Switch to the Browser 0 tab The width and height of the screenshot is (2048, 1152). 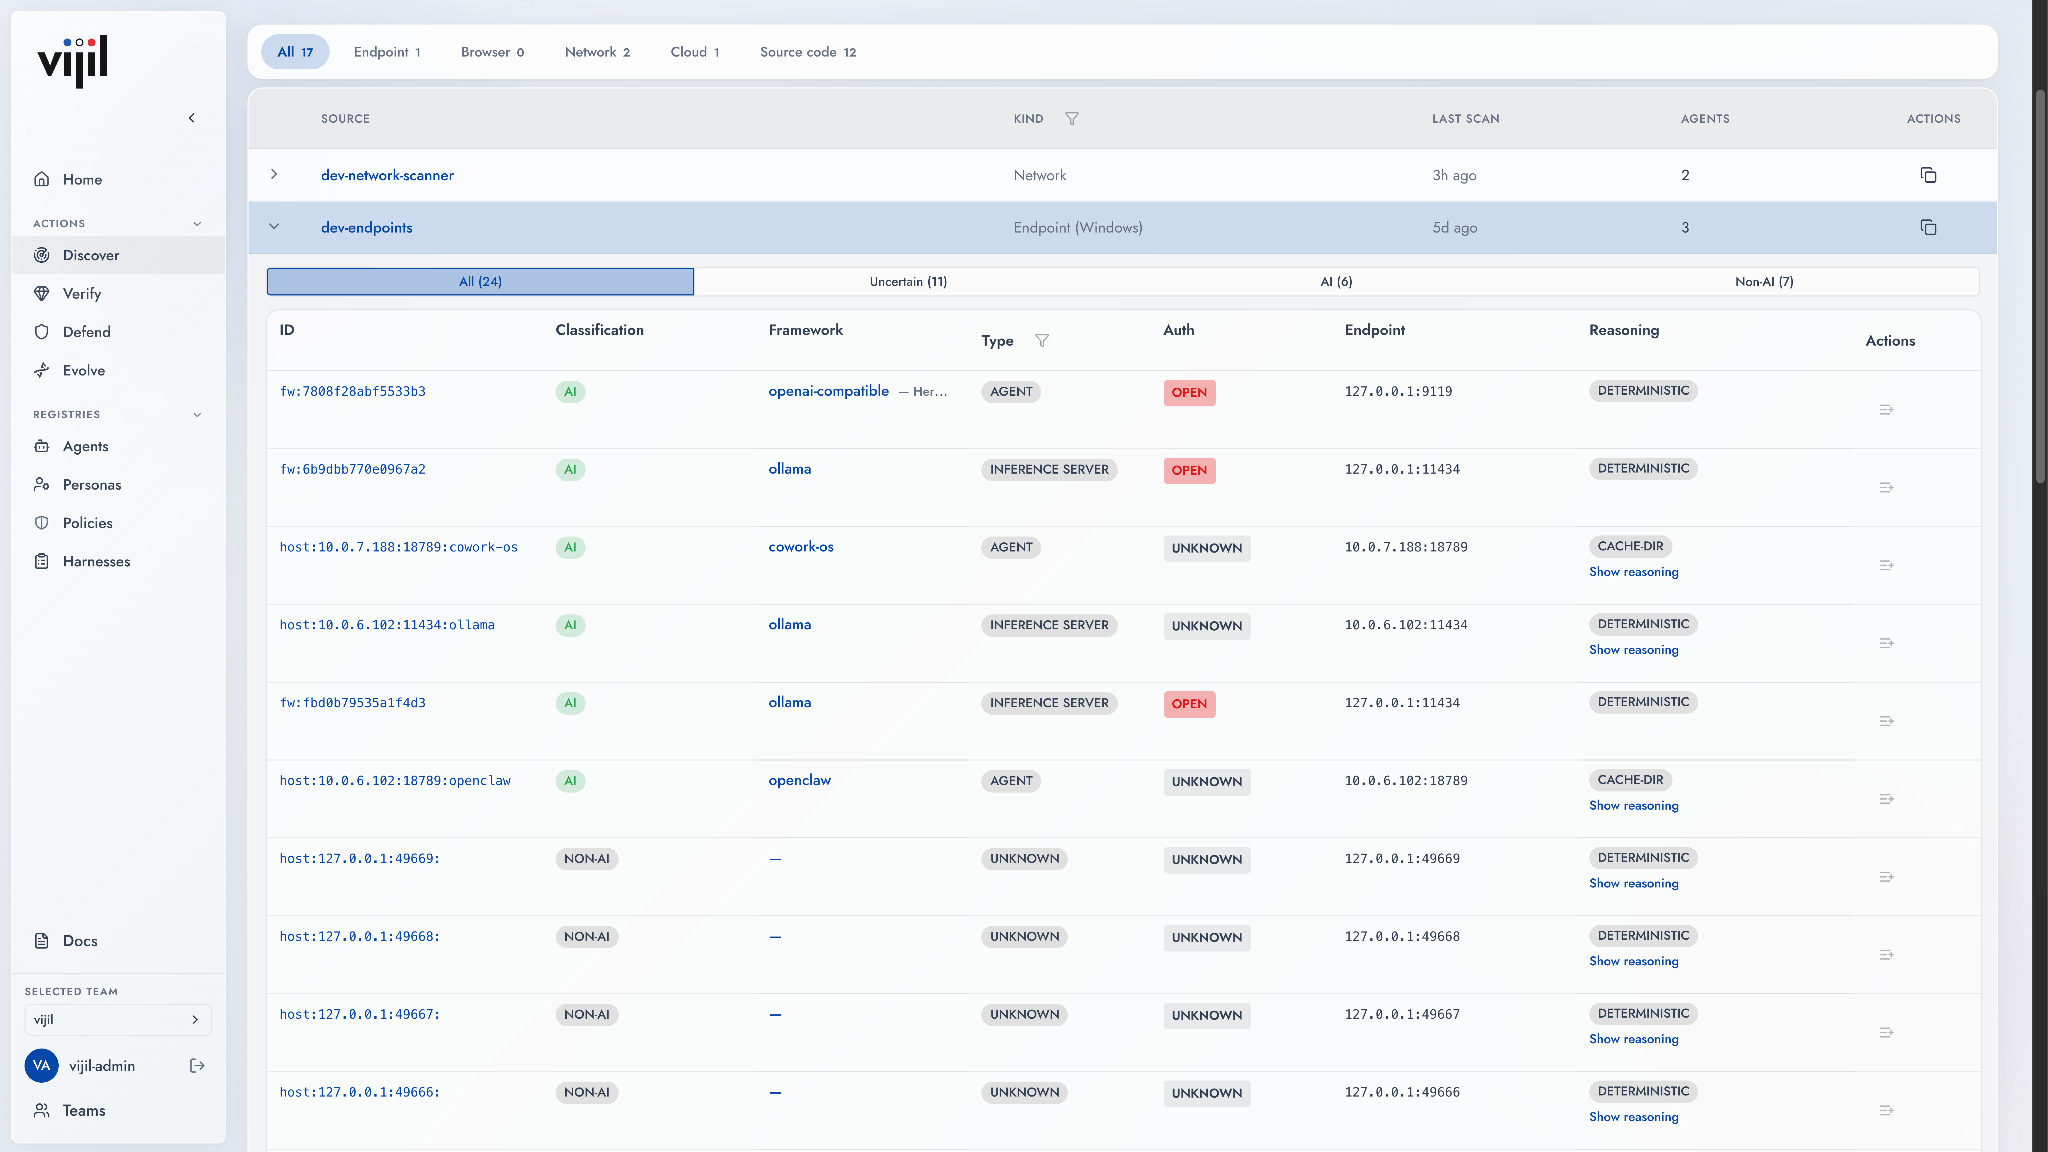click(492, 52)
